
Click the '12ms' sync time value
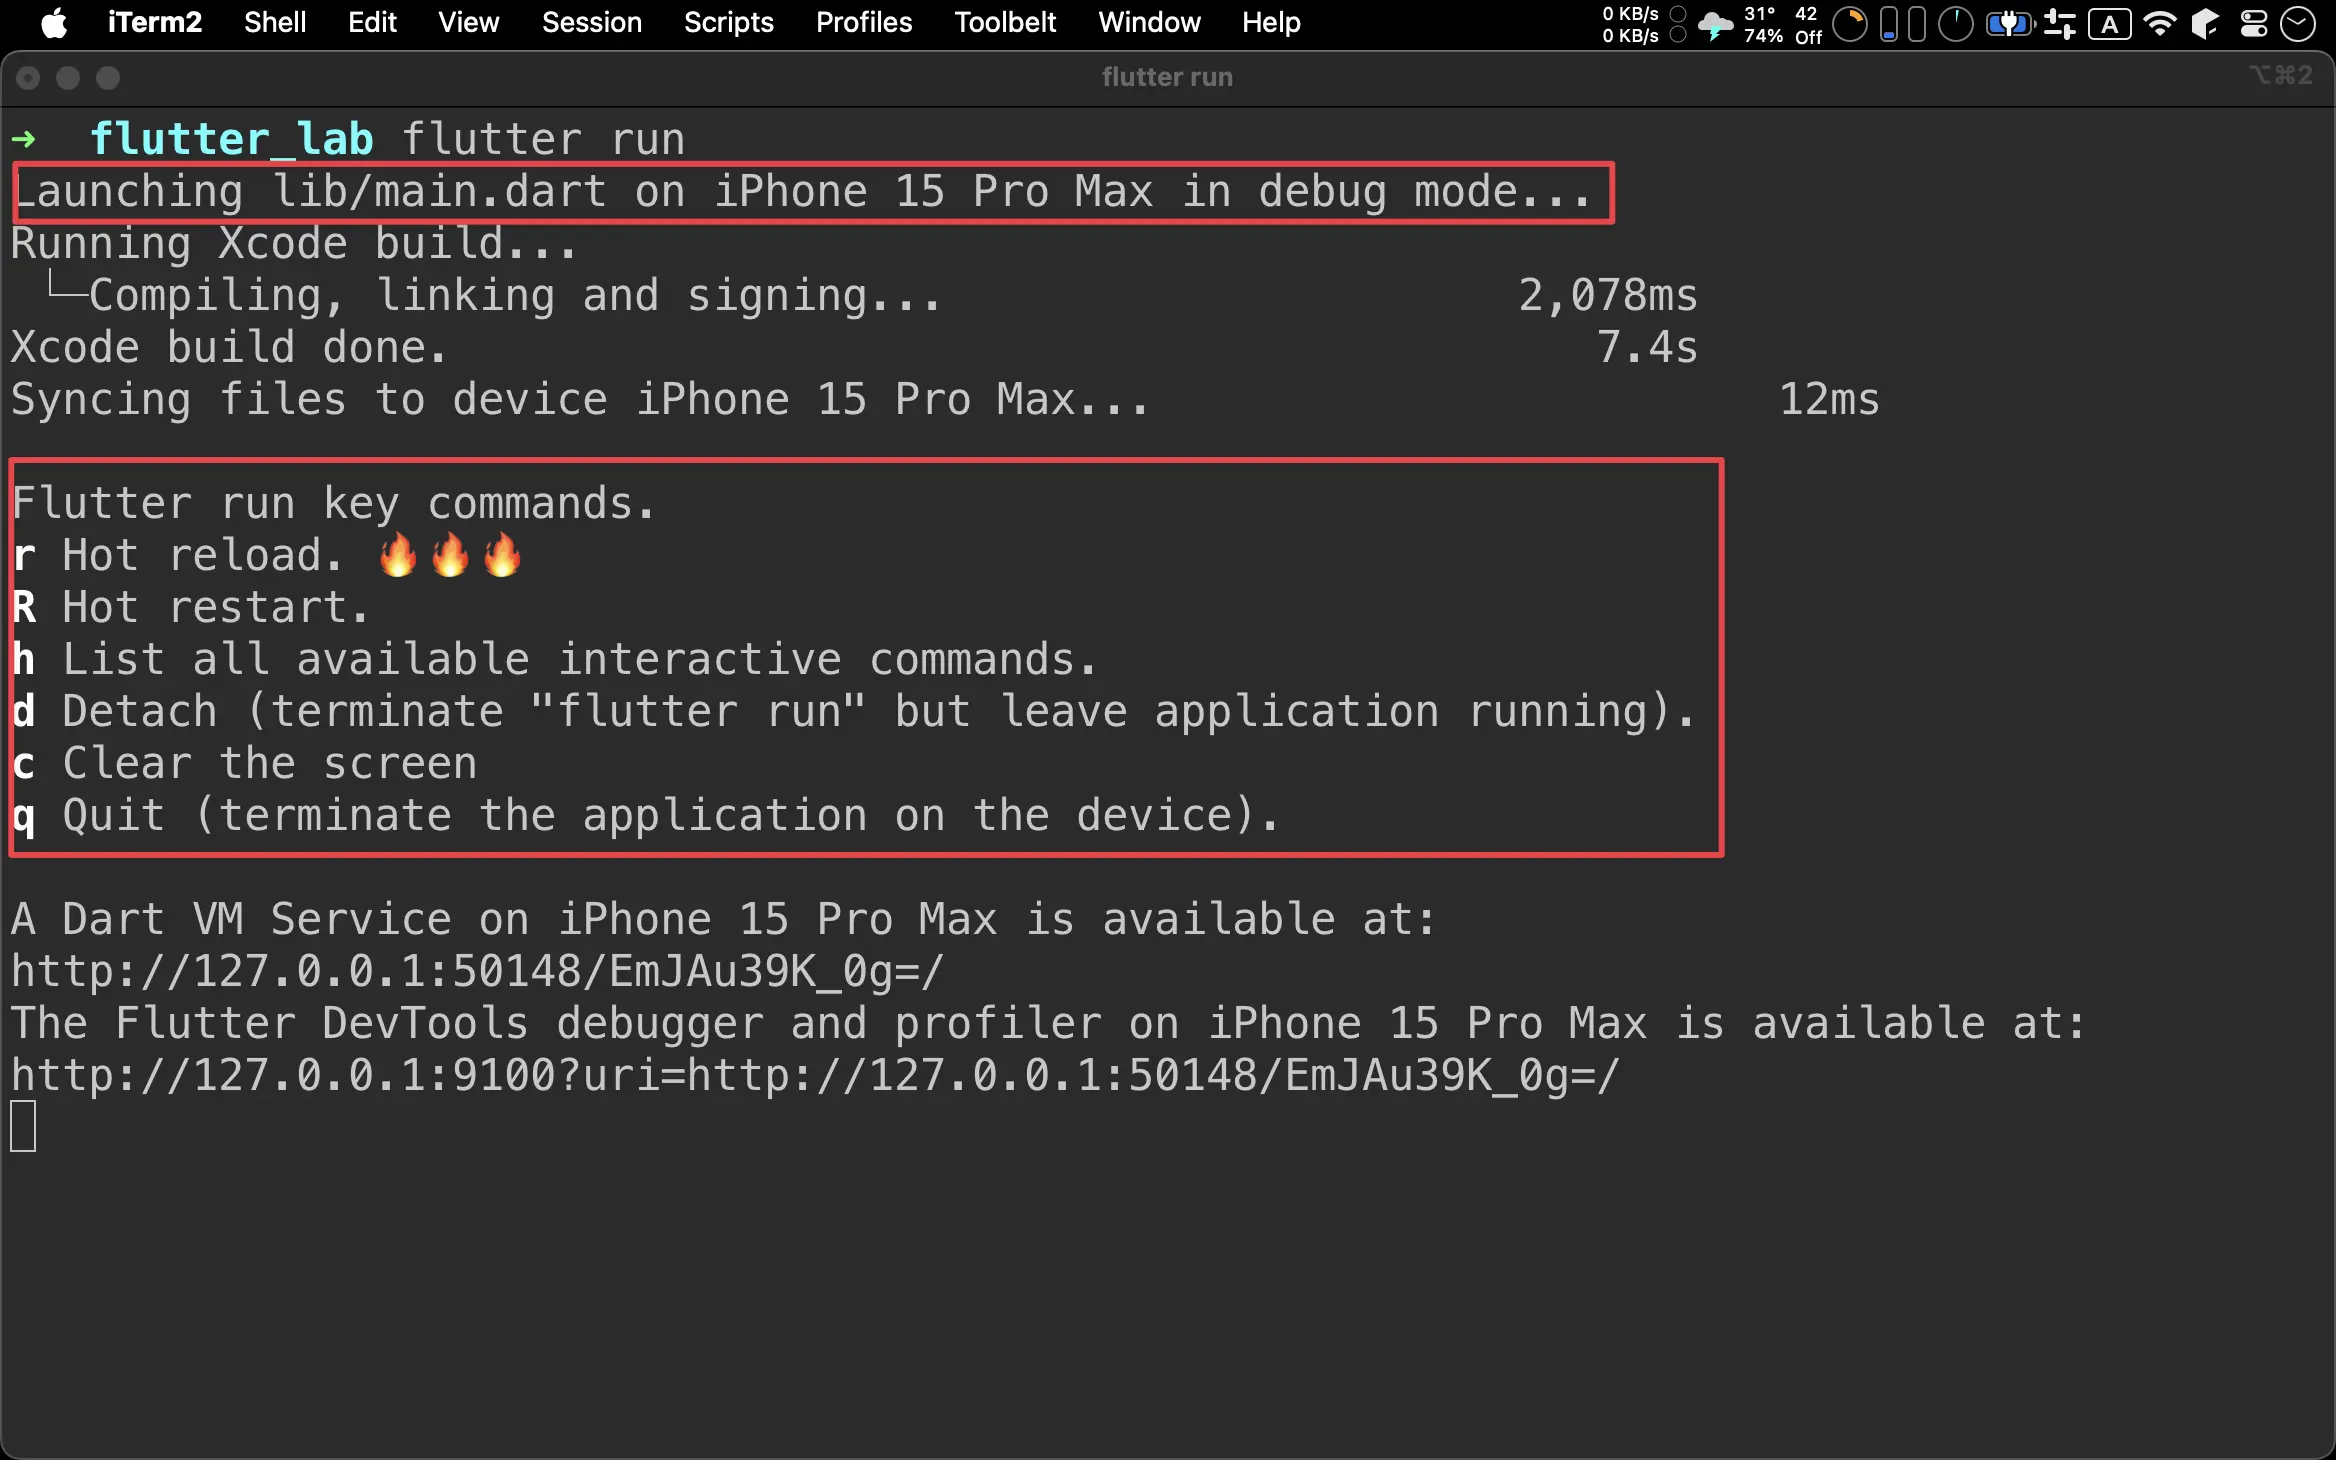(x=1829, y=399)
